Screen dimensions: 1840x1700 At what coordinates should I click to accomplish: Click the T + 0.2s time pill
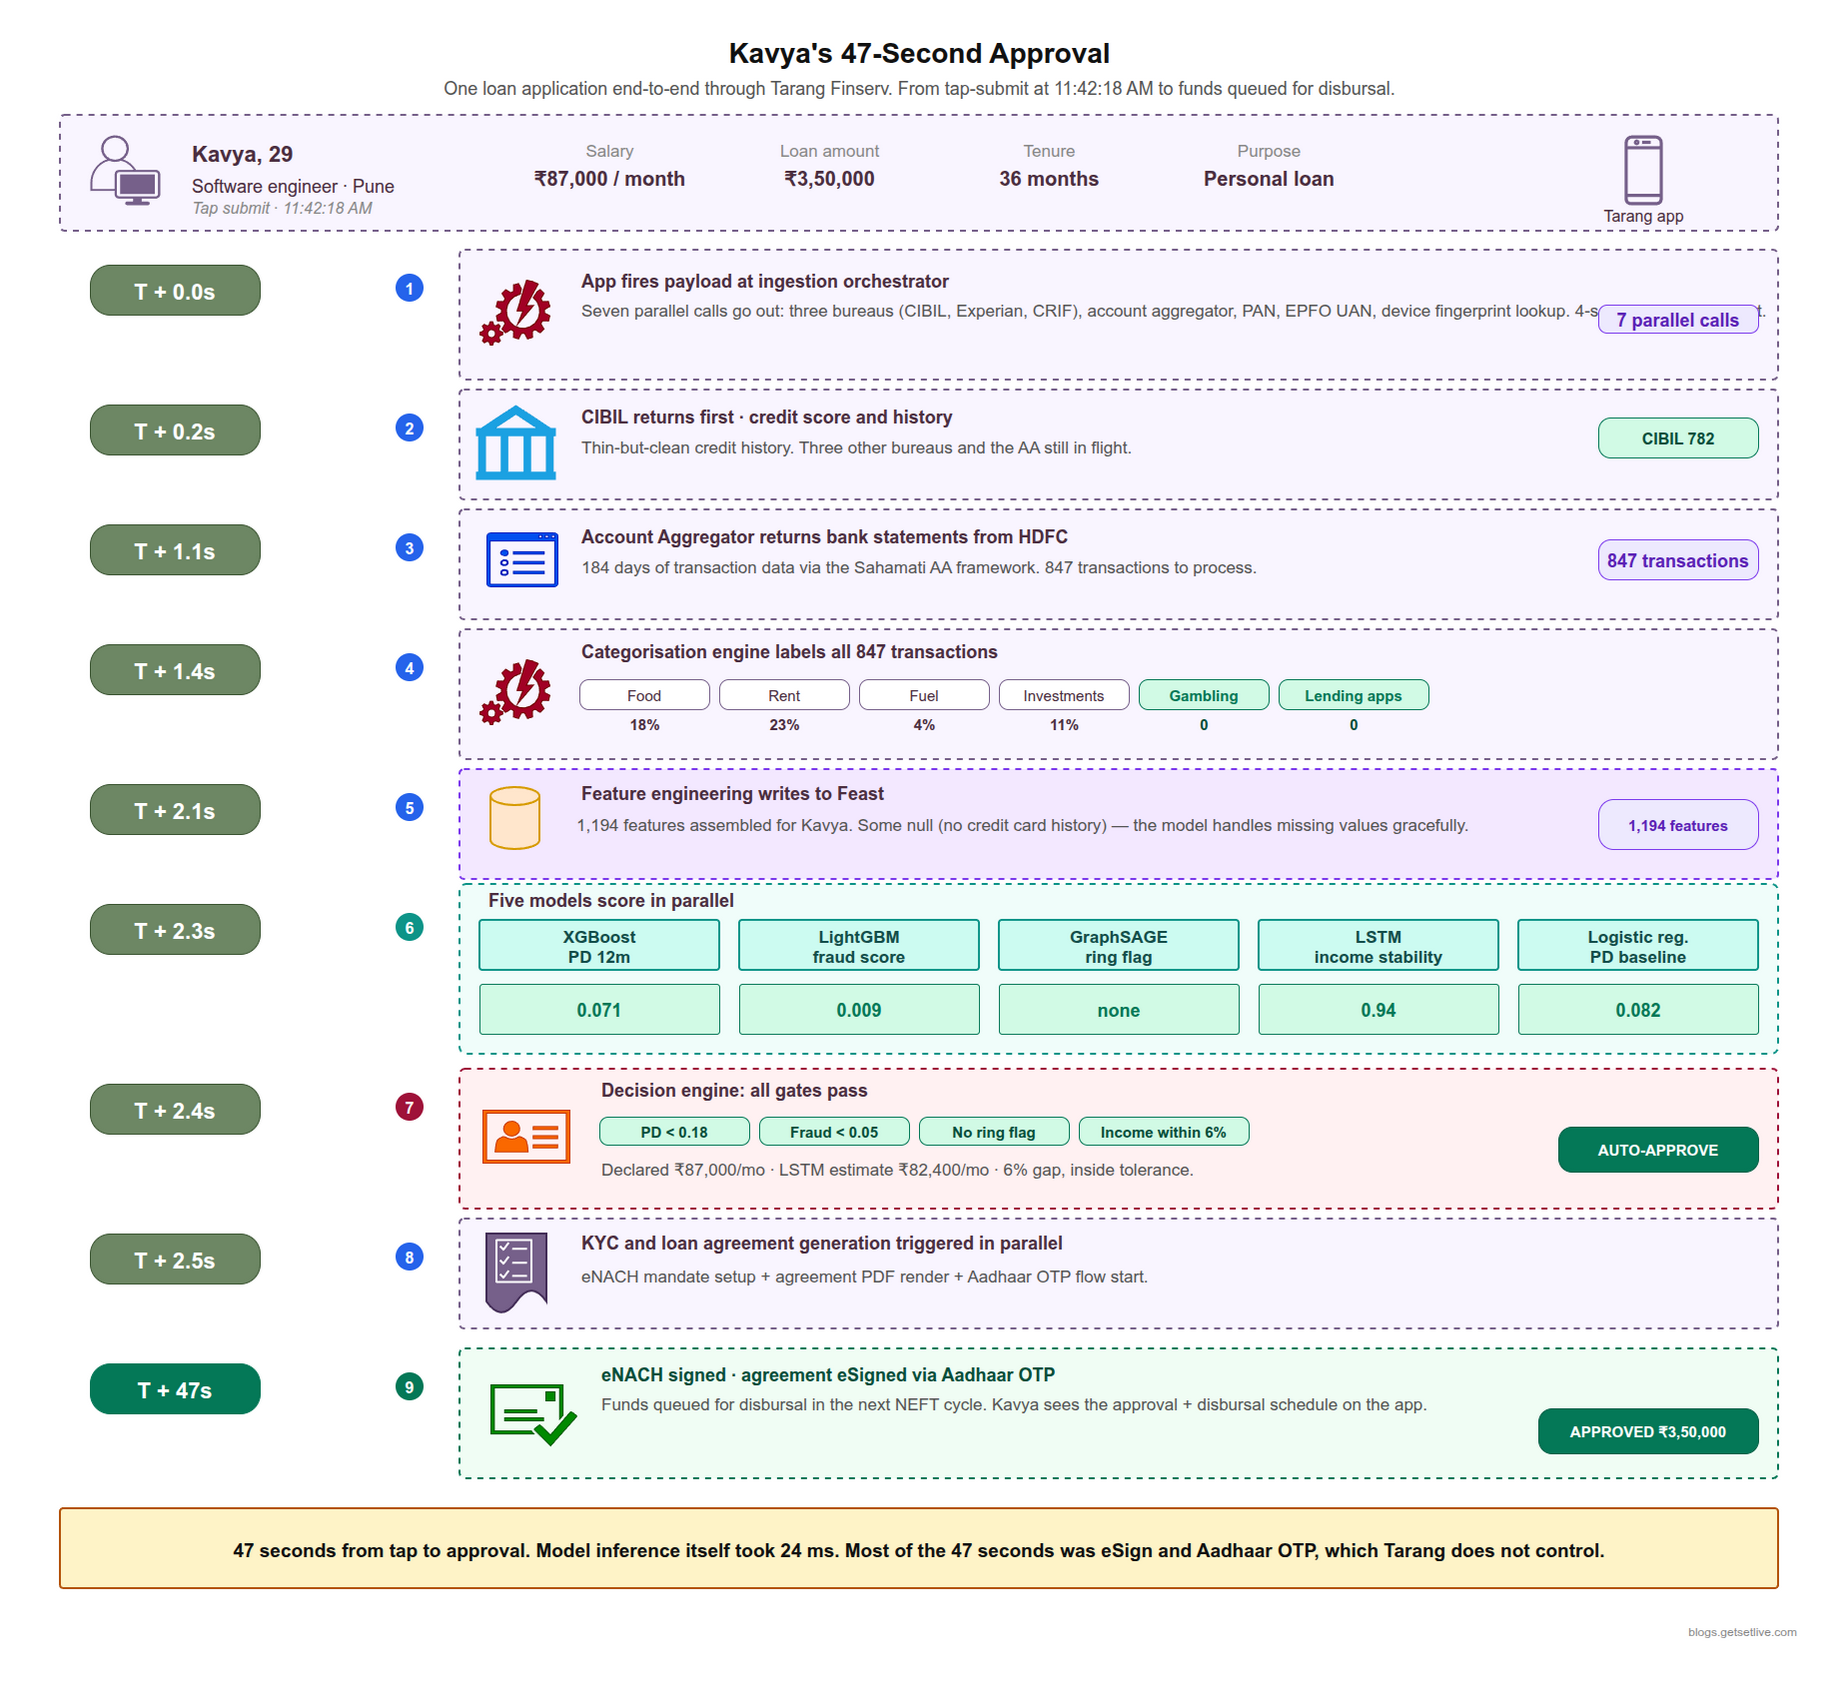pos(175,431)
